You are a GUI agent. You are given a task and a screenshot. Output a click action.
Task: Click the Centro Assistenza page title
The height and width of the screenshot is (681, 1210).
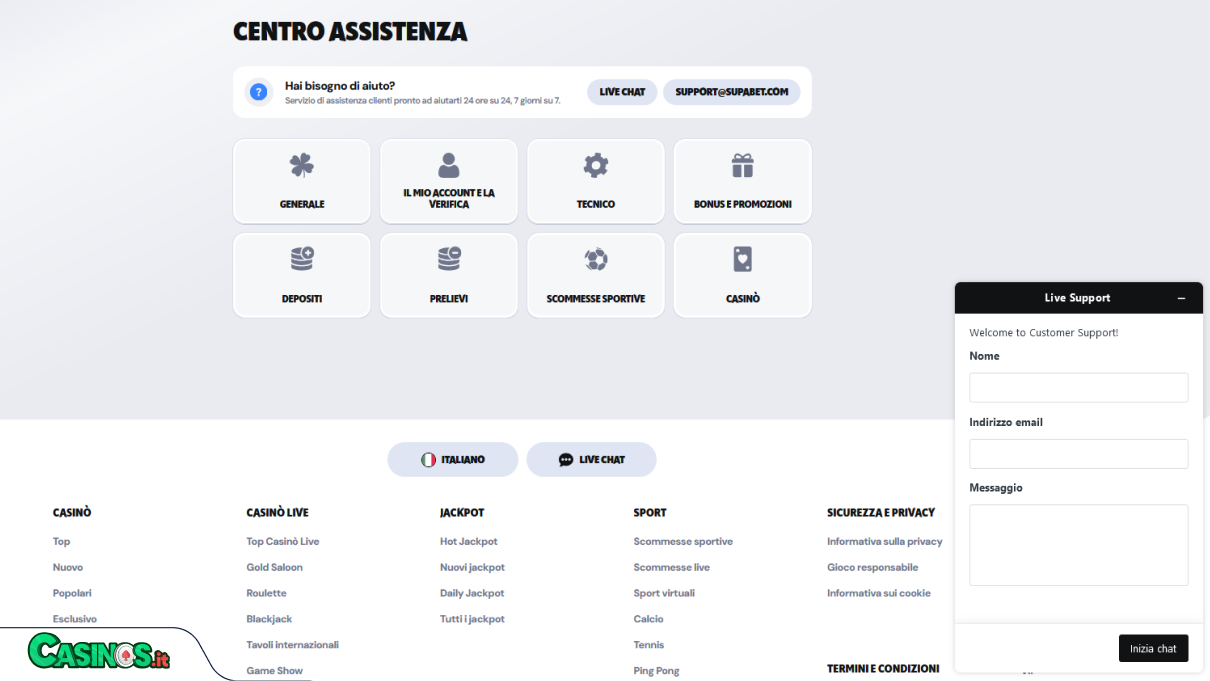click(350, 32)
